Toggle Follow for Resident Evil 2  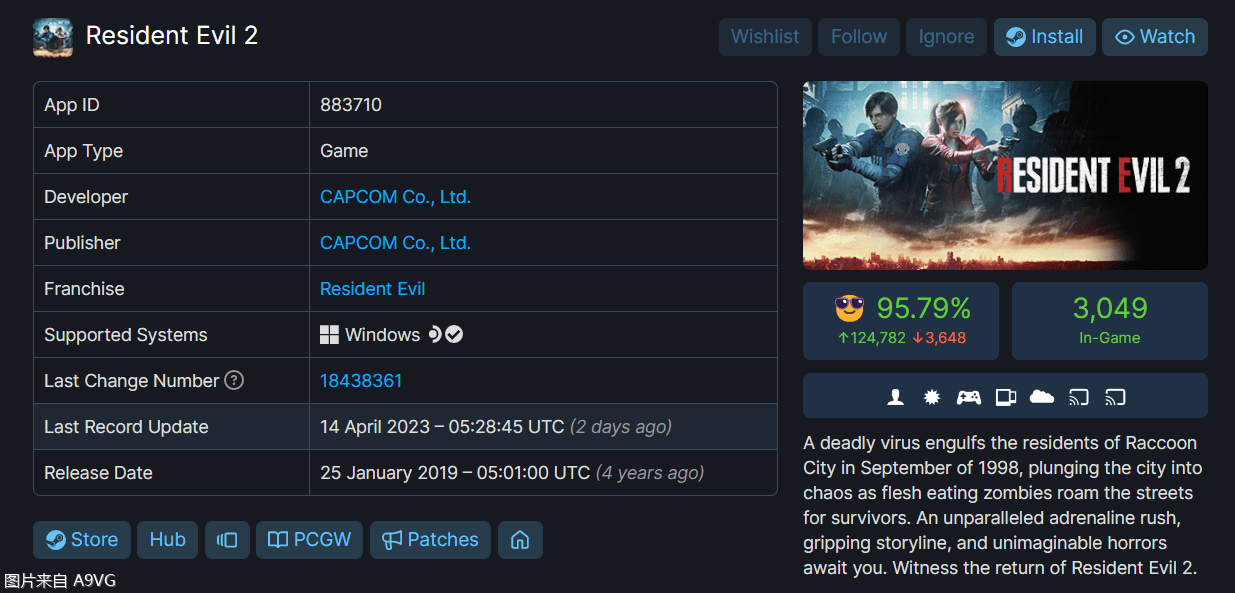click(x=859, y=37)
